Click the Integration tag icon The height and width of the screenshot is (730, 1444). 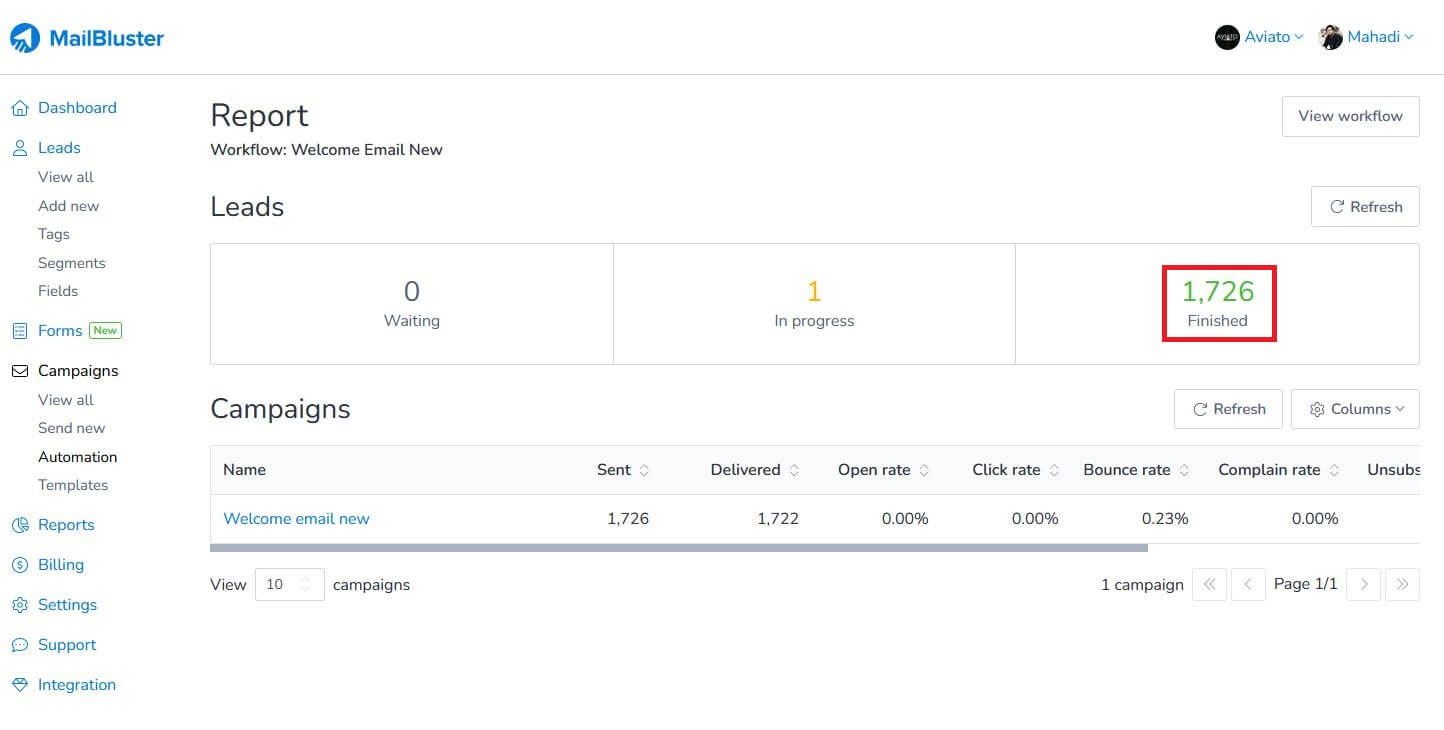21,684
